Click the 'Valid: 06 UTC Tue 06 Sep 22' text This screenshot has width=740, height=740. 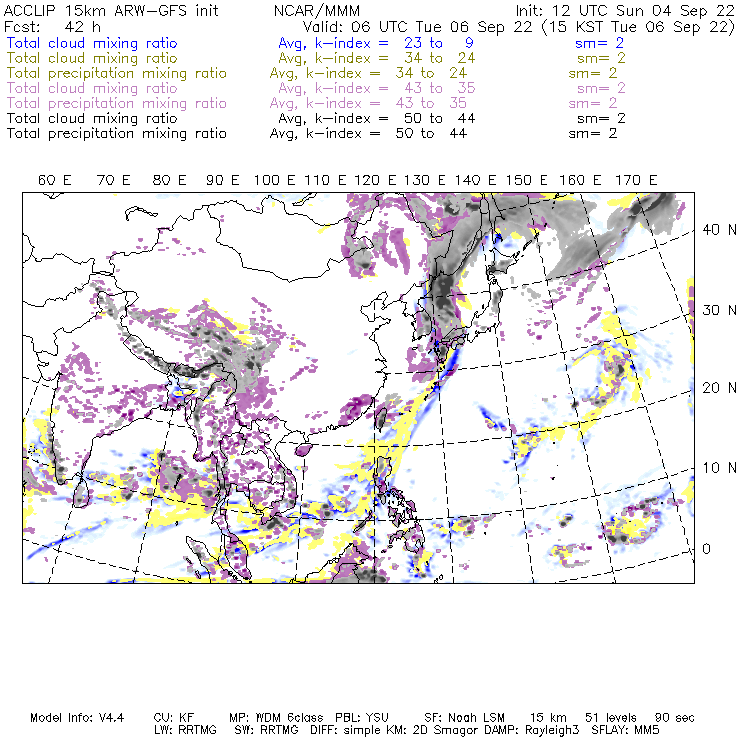[x=417, y=26]
